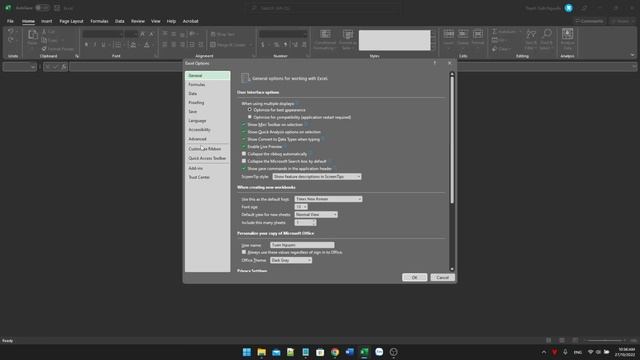The width and height of the screenshot is (640, 360).
Task: Click the Cancel button in Excel Options
Action: (x=442, y=278)
